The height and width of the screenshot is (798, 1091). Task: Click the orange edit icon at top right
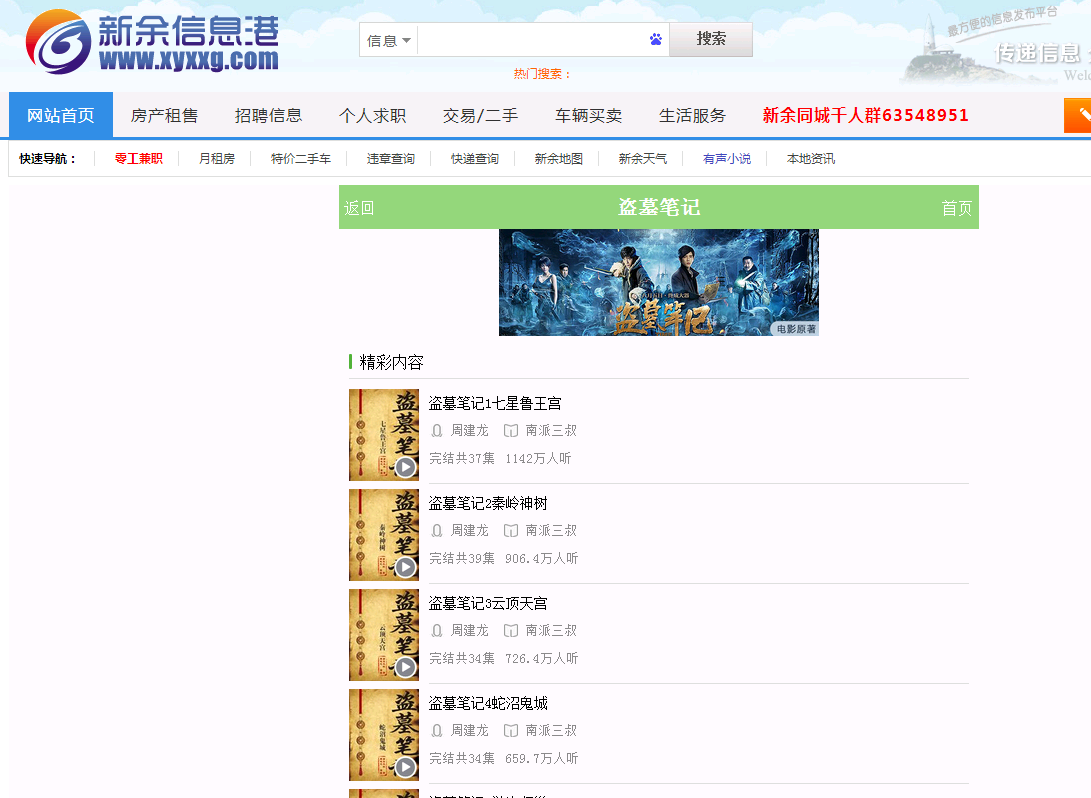(x=1078, y=115)
